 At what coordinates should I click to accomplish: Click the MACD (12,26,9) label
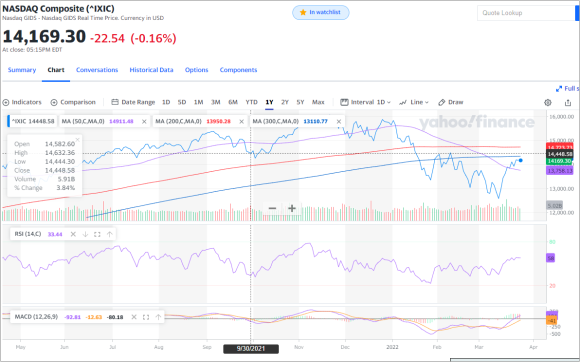(x=36, y=317)
